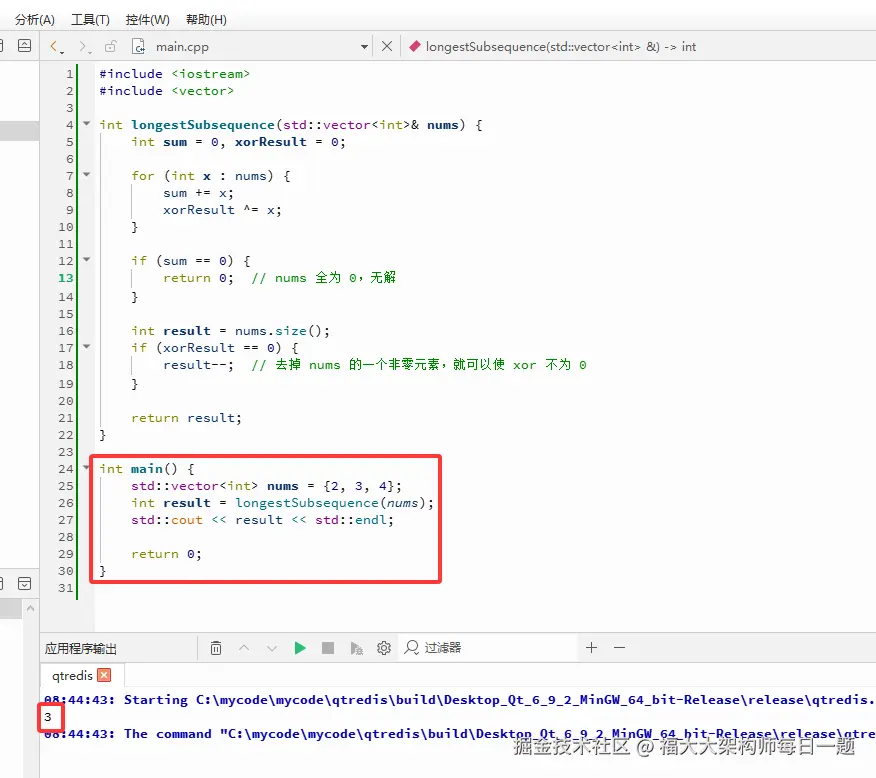This screenshot has width=876, height=778.
Task: Open the 控件(W) menu
Action: coord(147,20)
